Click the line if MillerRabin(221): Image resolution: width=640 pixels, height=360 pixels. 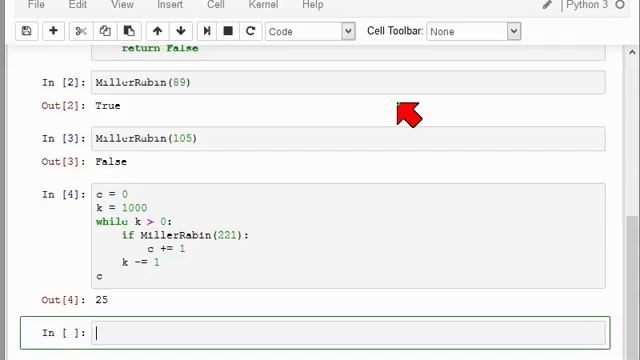coord(185,235)
